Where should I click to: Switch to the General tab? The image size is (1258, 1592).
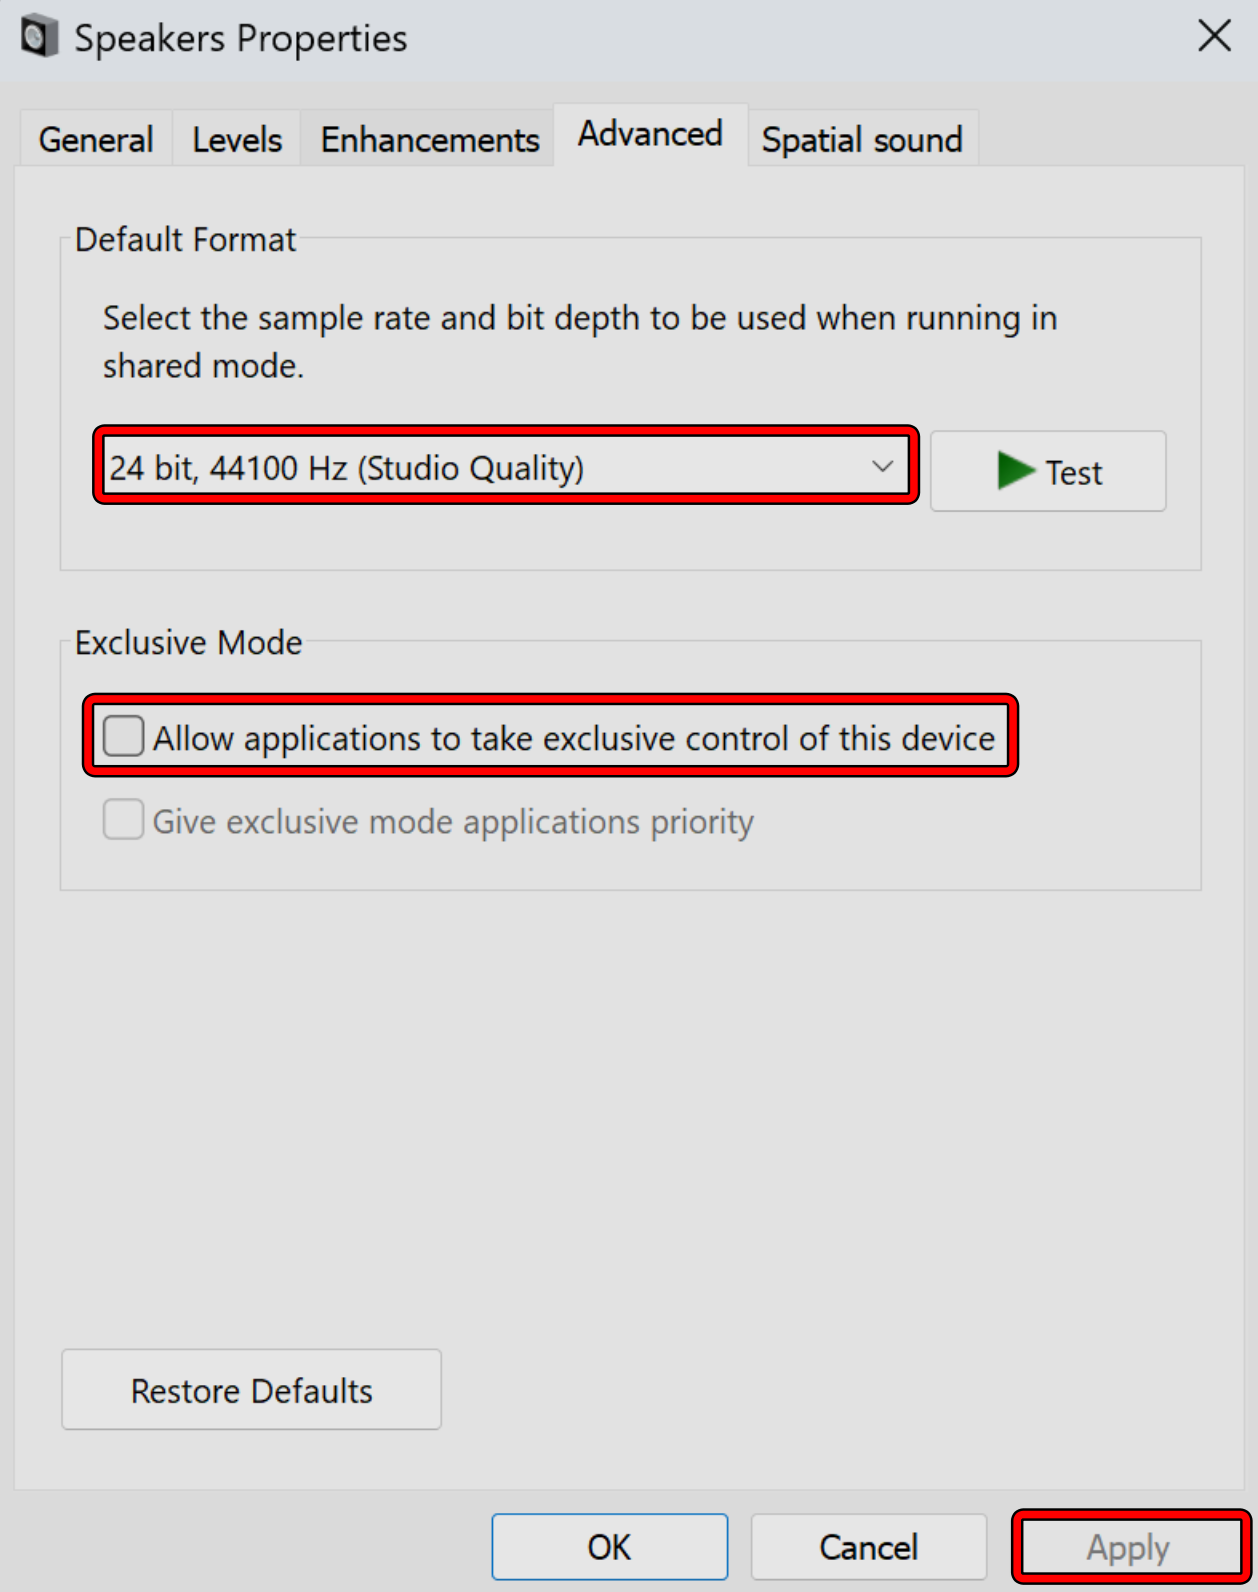pyautogui.click(x=96, y=139)
